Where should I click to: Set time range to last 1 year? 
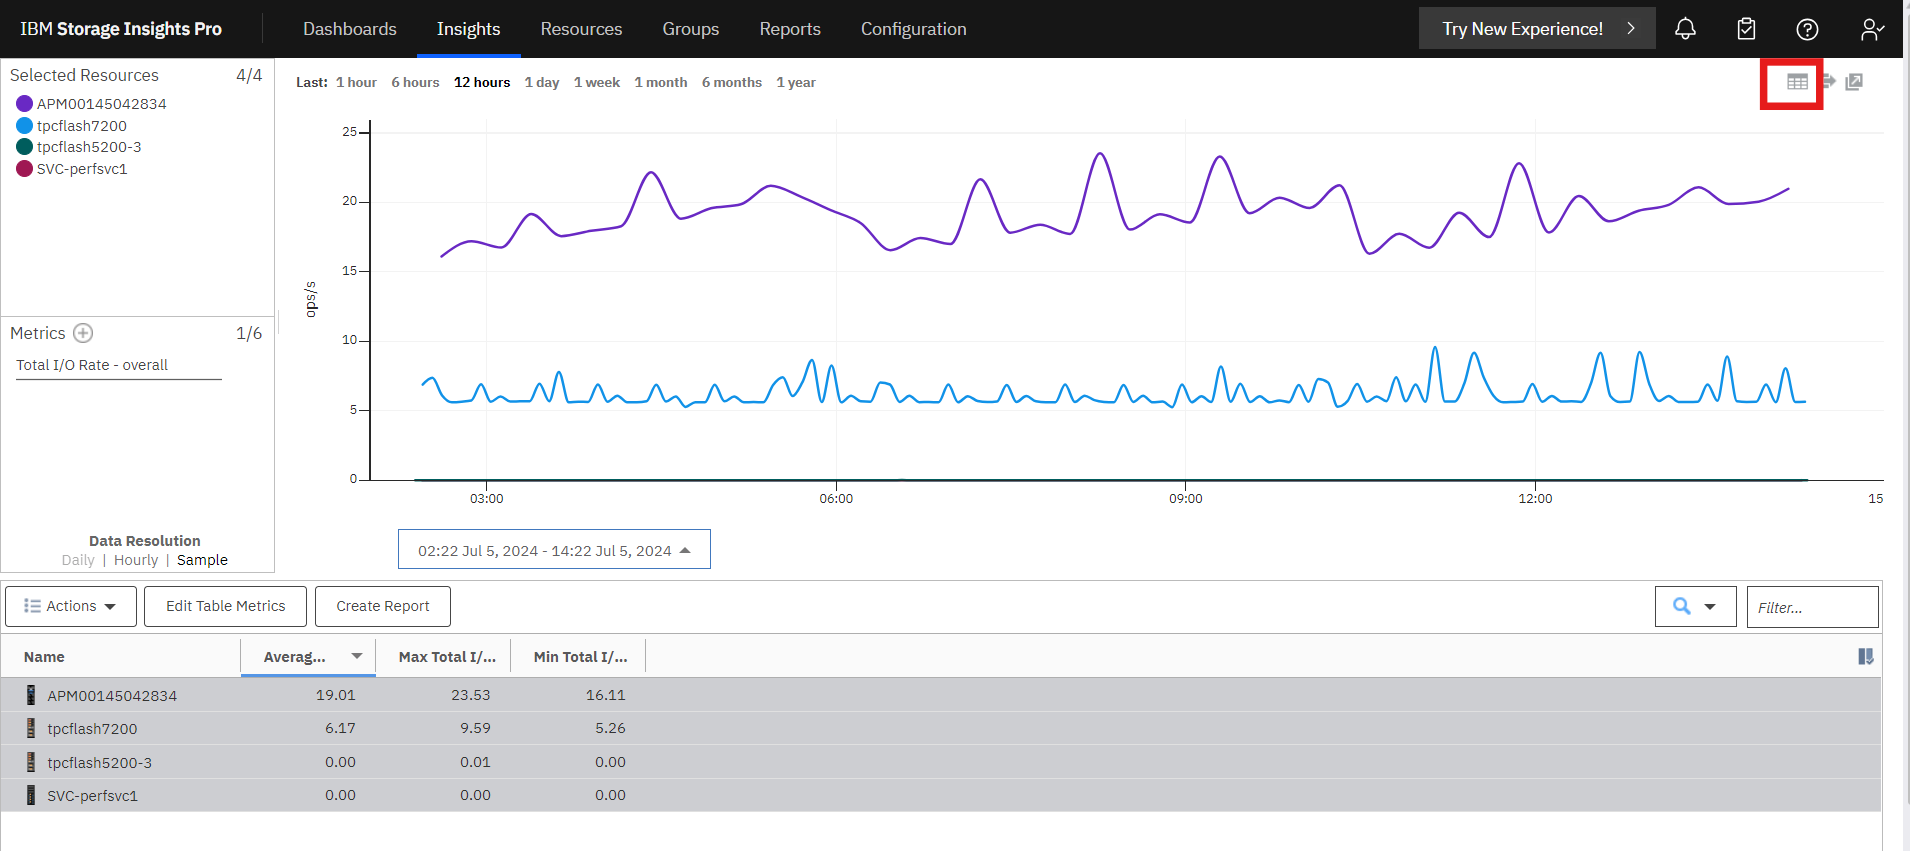(796, 82)
